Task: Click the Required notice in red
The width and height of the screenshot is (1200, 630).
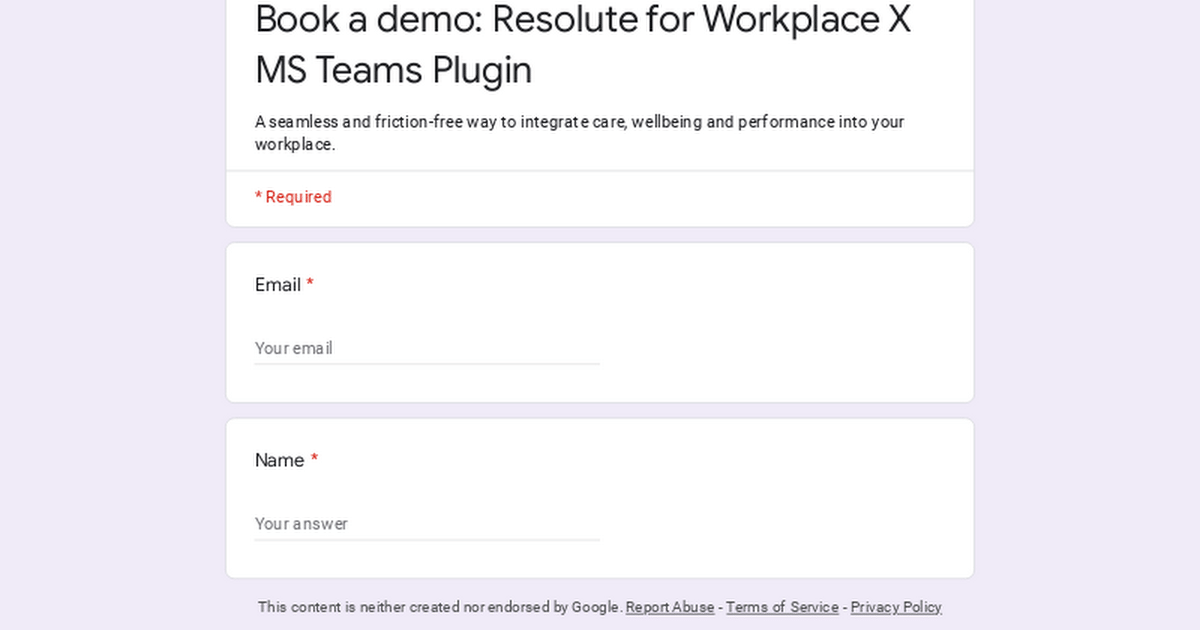Action: (293, 196)
